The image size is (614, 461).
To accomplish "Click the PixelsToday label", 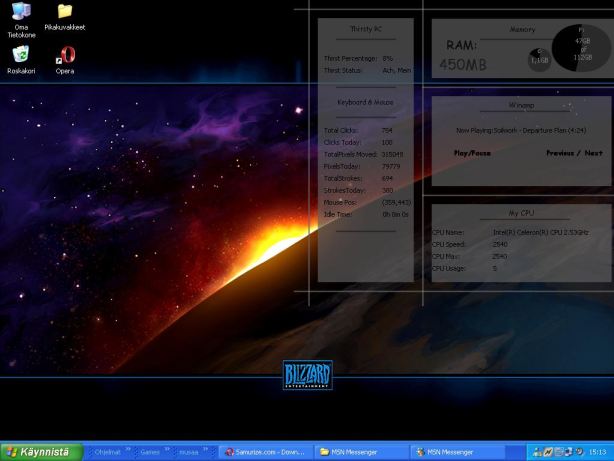I will [342, 166].
